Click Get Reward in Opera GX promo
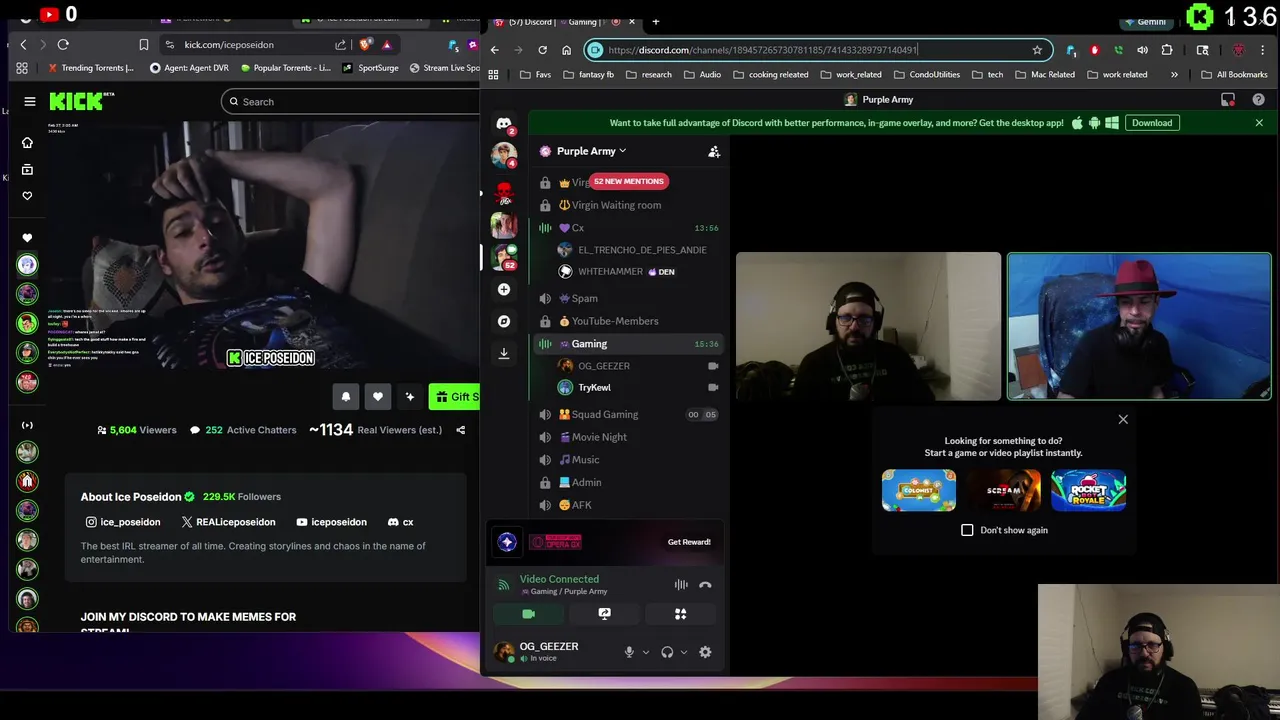This screenshot has height=720, width=1280. click(x=689, y=542)
